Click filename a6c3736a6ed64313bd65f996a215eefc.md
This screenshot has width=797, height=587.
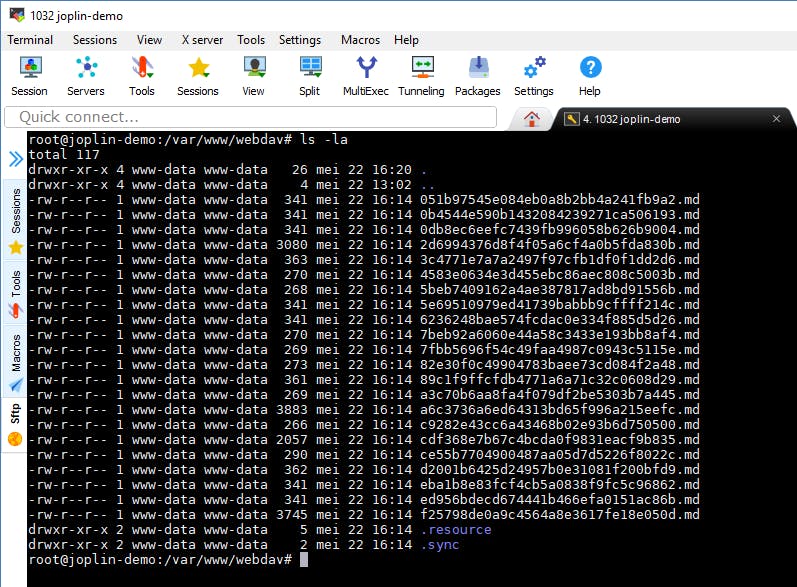[560, 410]
